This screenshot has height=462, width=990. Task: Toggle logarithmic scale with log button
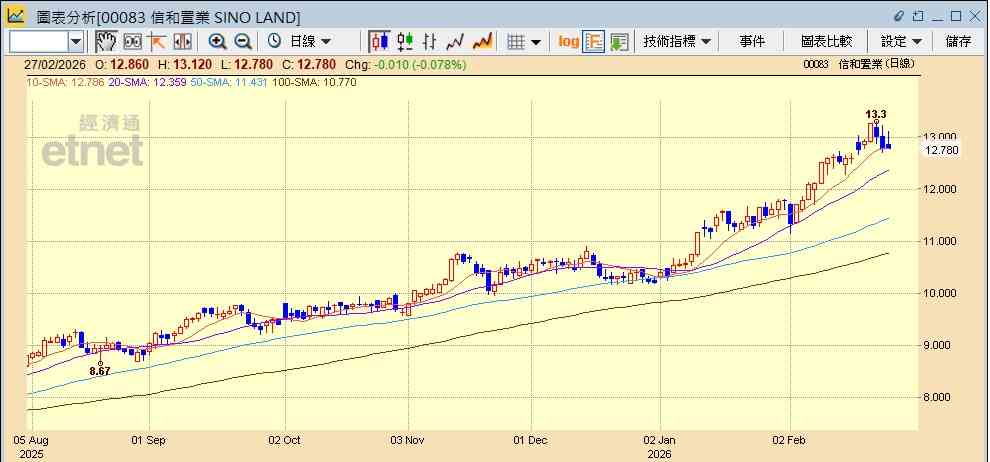point(568,42)
